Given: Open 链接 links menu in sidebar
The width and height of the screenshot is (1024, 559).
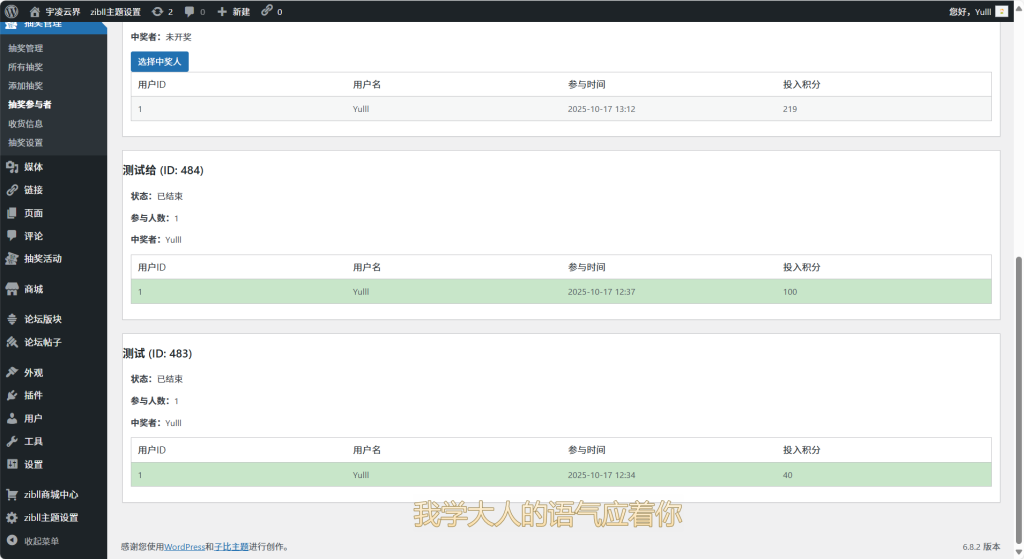Looking at the screenshot, I should tap(33, 190).
